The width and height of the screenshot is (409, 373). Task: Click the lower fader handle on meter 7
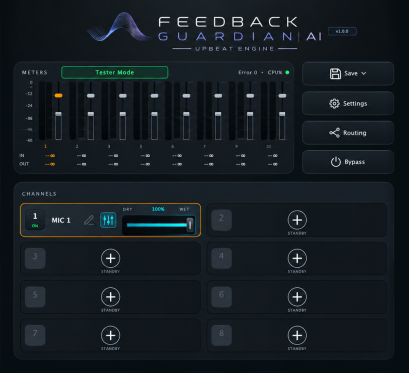pyautogui.click(x=218, y=114)
